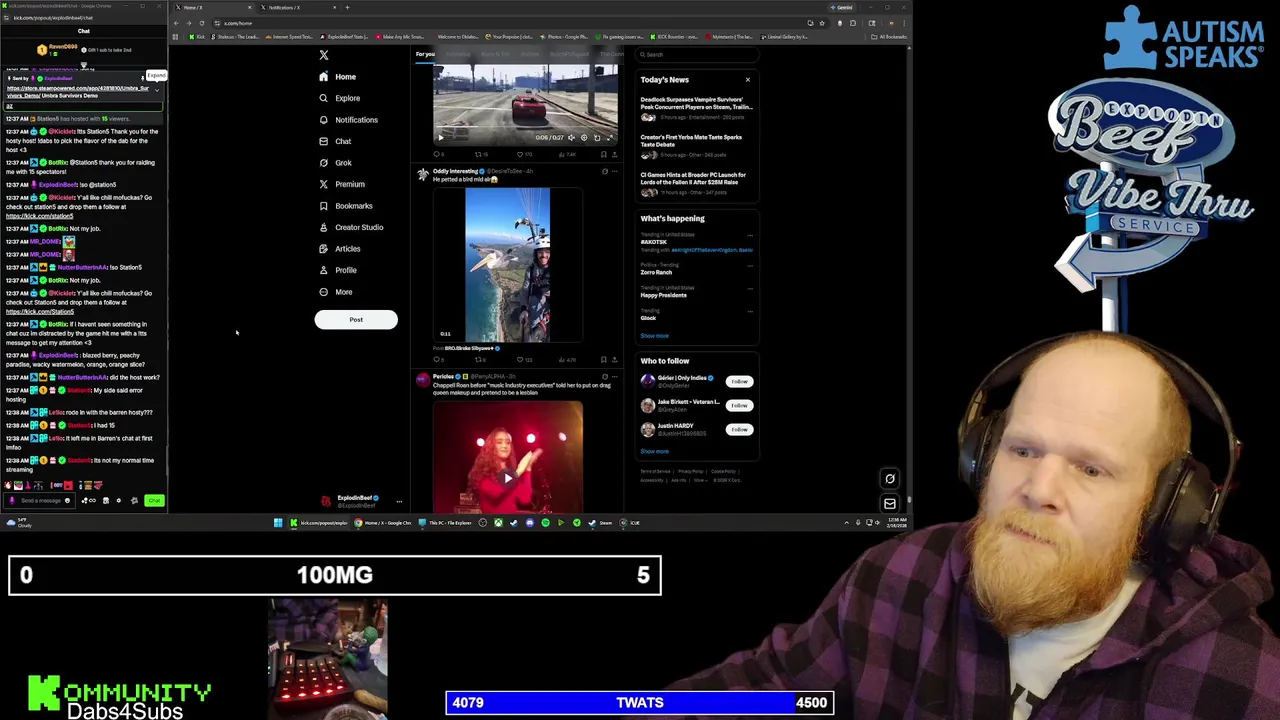Open the Yerba Mate Taste Debate news story
1280x720 pixels.
pyautogui.click(x=697, y=147)
